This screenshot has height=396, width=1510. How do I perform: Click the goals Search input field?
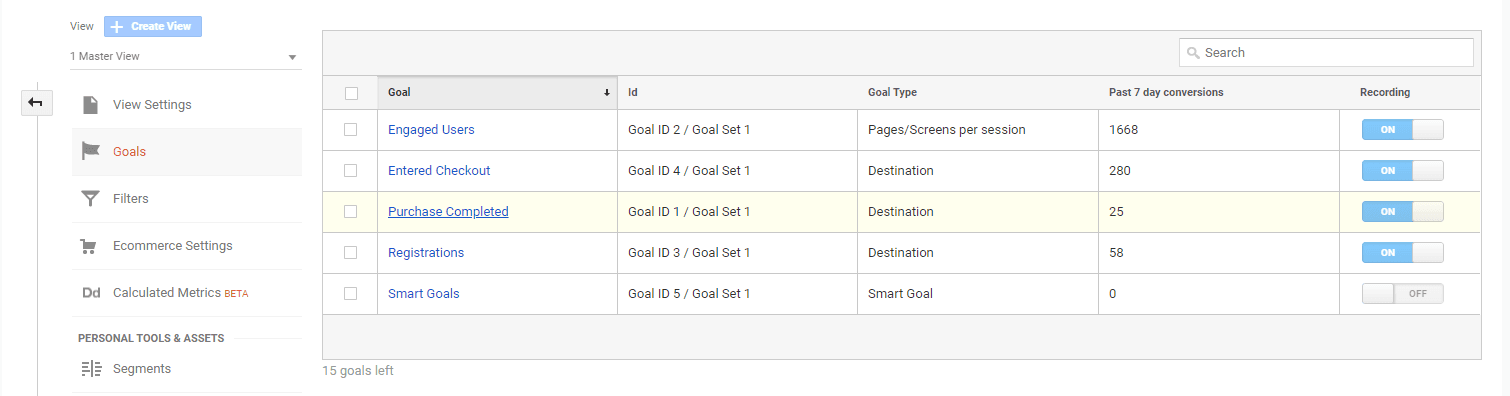point(1326,53)
